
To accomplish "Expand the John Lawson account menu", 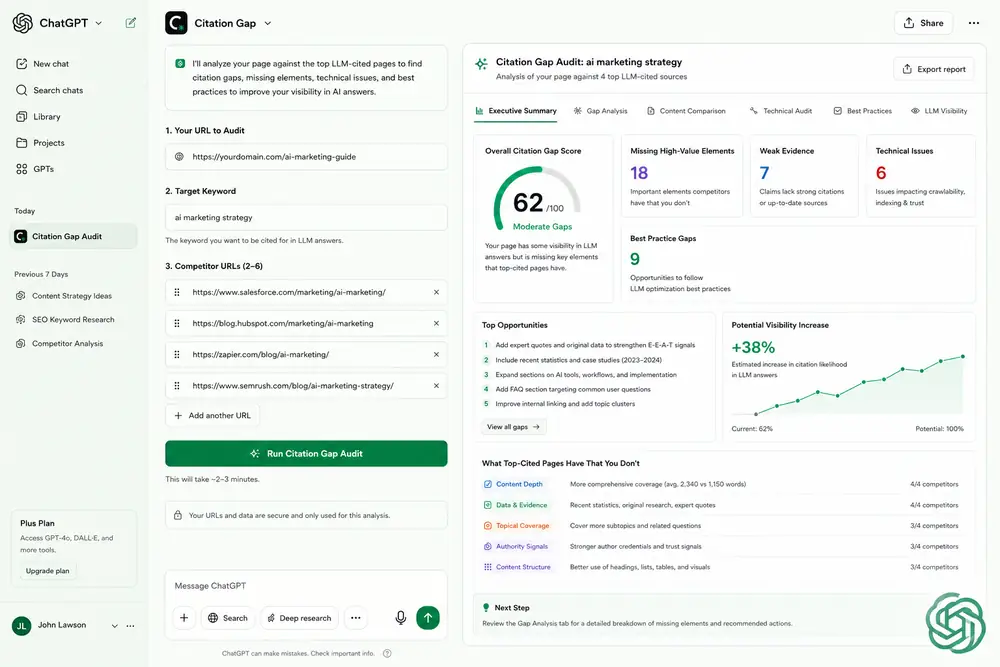I will [115, 626].
